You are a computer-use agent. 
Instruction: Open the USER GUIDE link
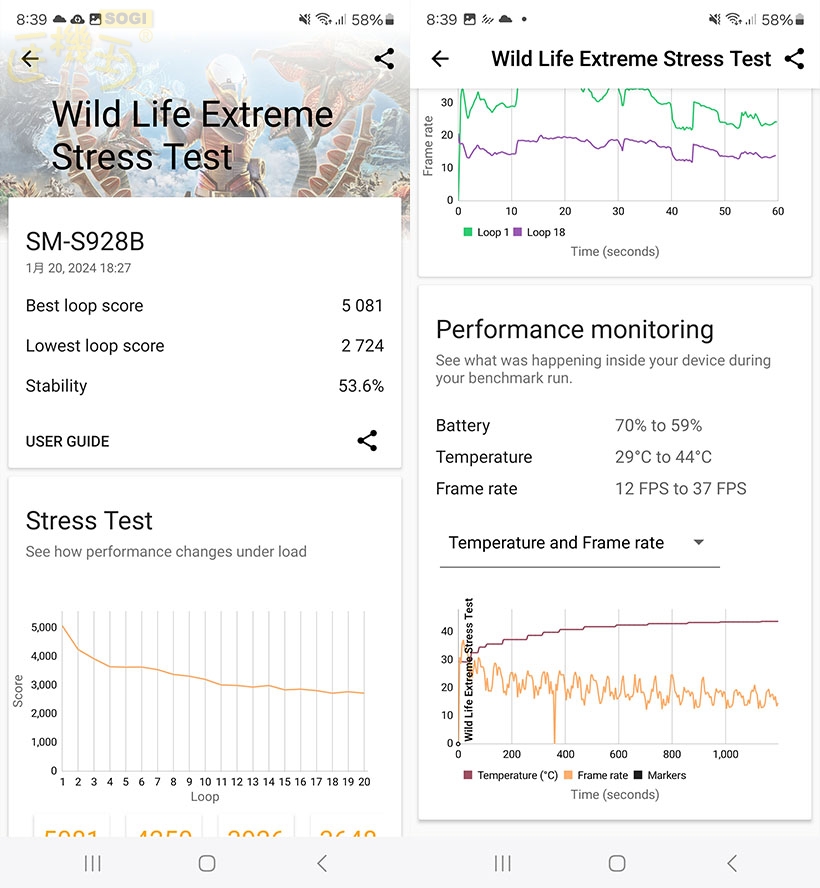pos(68,441)
